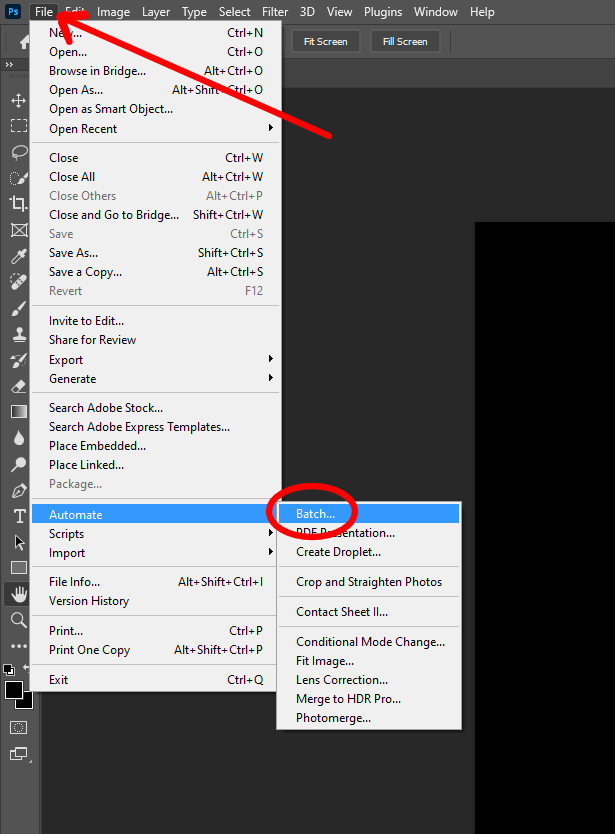The height and width of the screenshot is (834, 615).
Task: Choose Print One Copy
Action: [154, 650]
